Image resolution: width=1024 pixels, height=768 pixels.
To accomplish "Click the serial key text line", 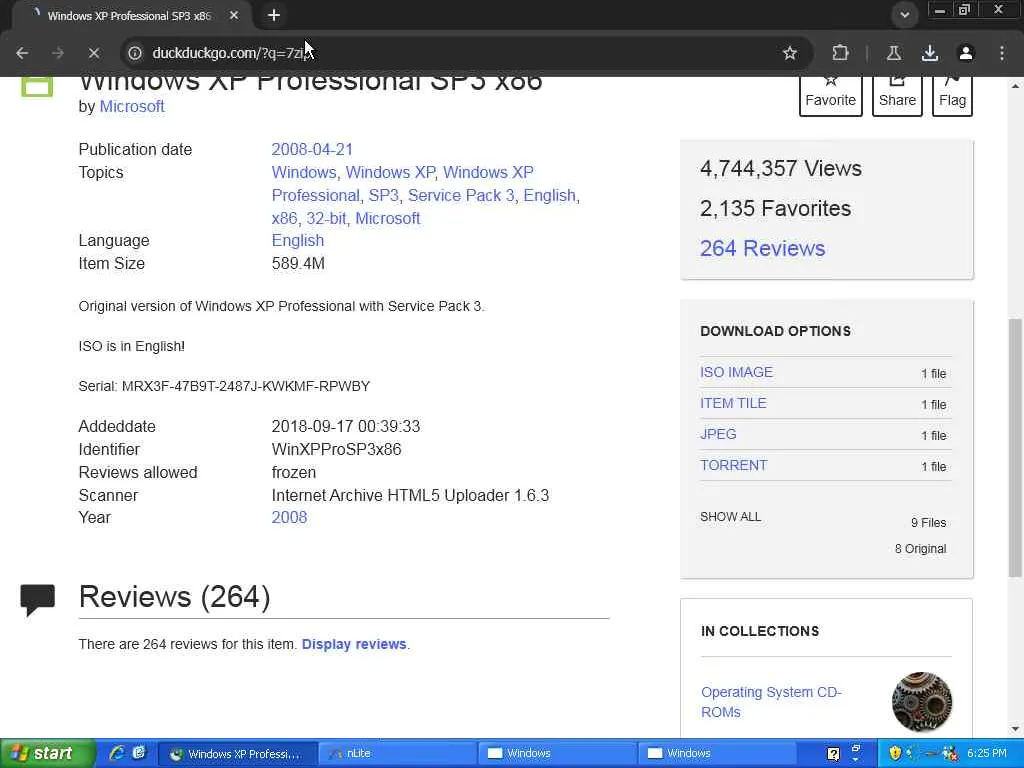I will click(224, 386).
